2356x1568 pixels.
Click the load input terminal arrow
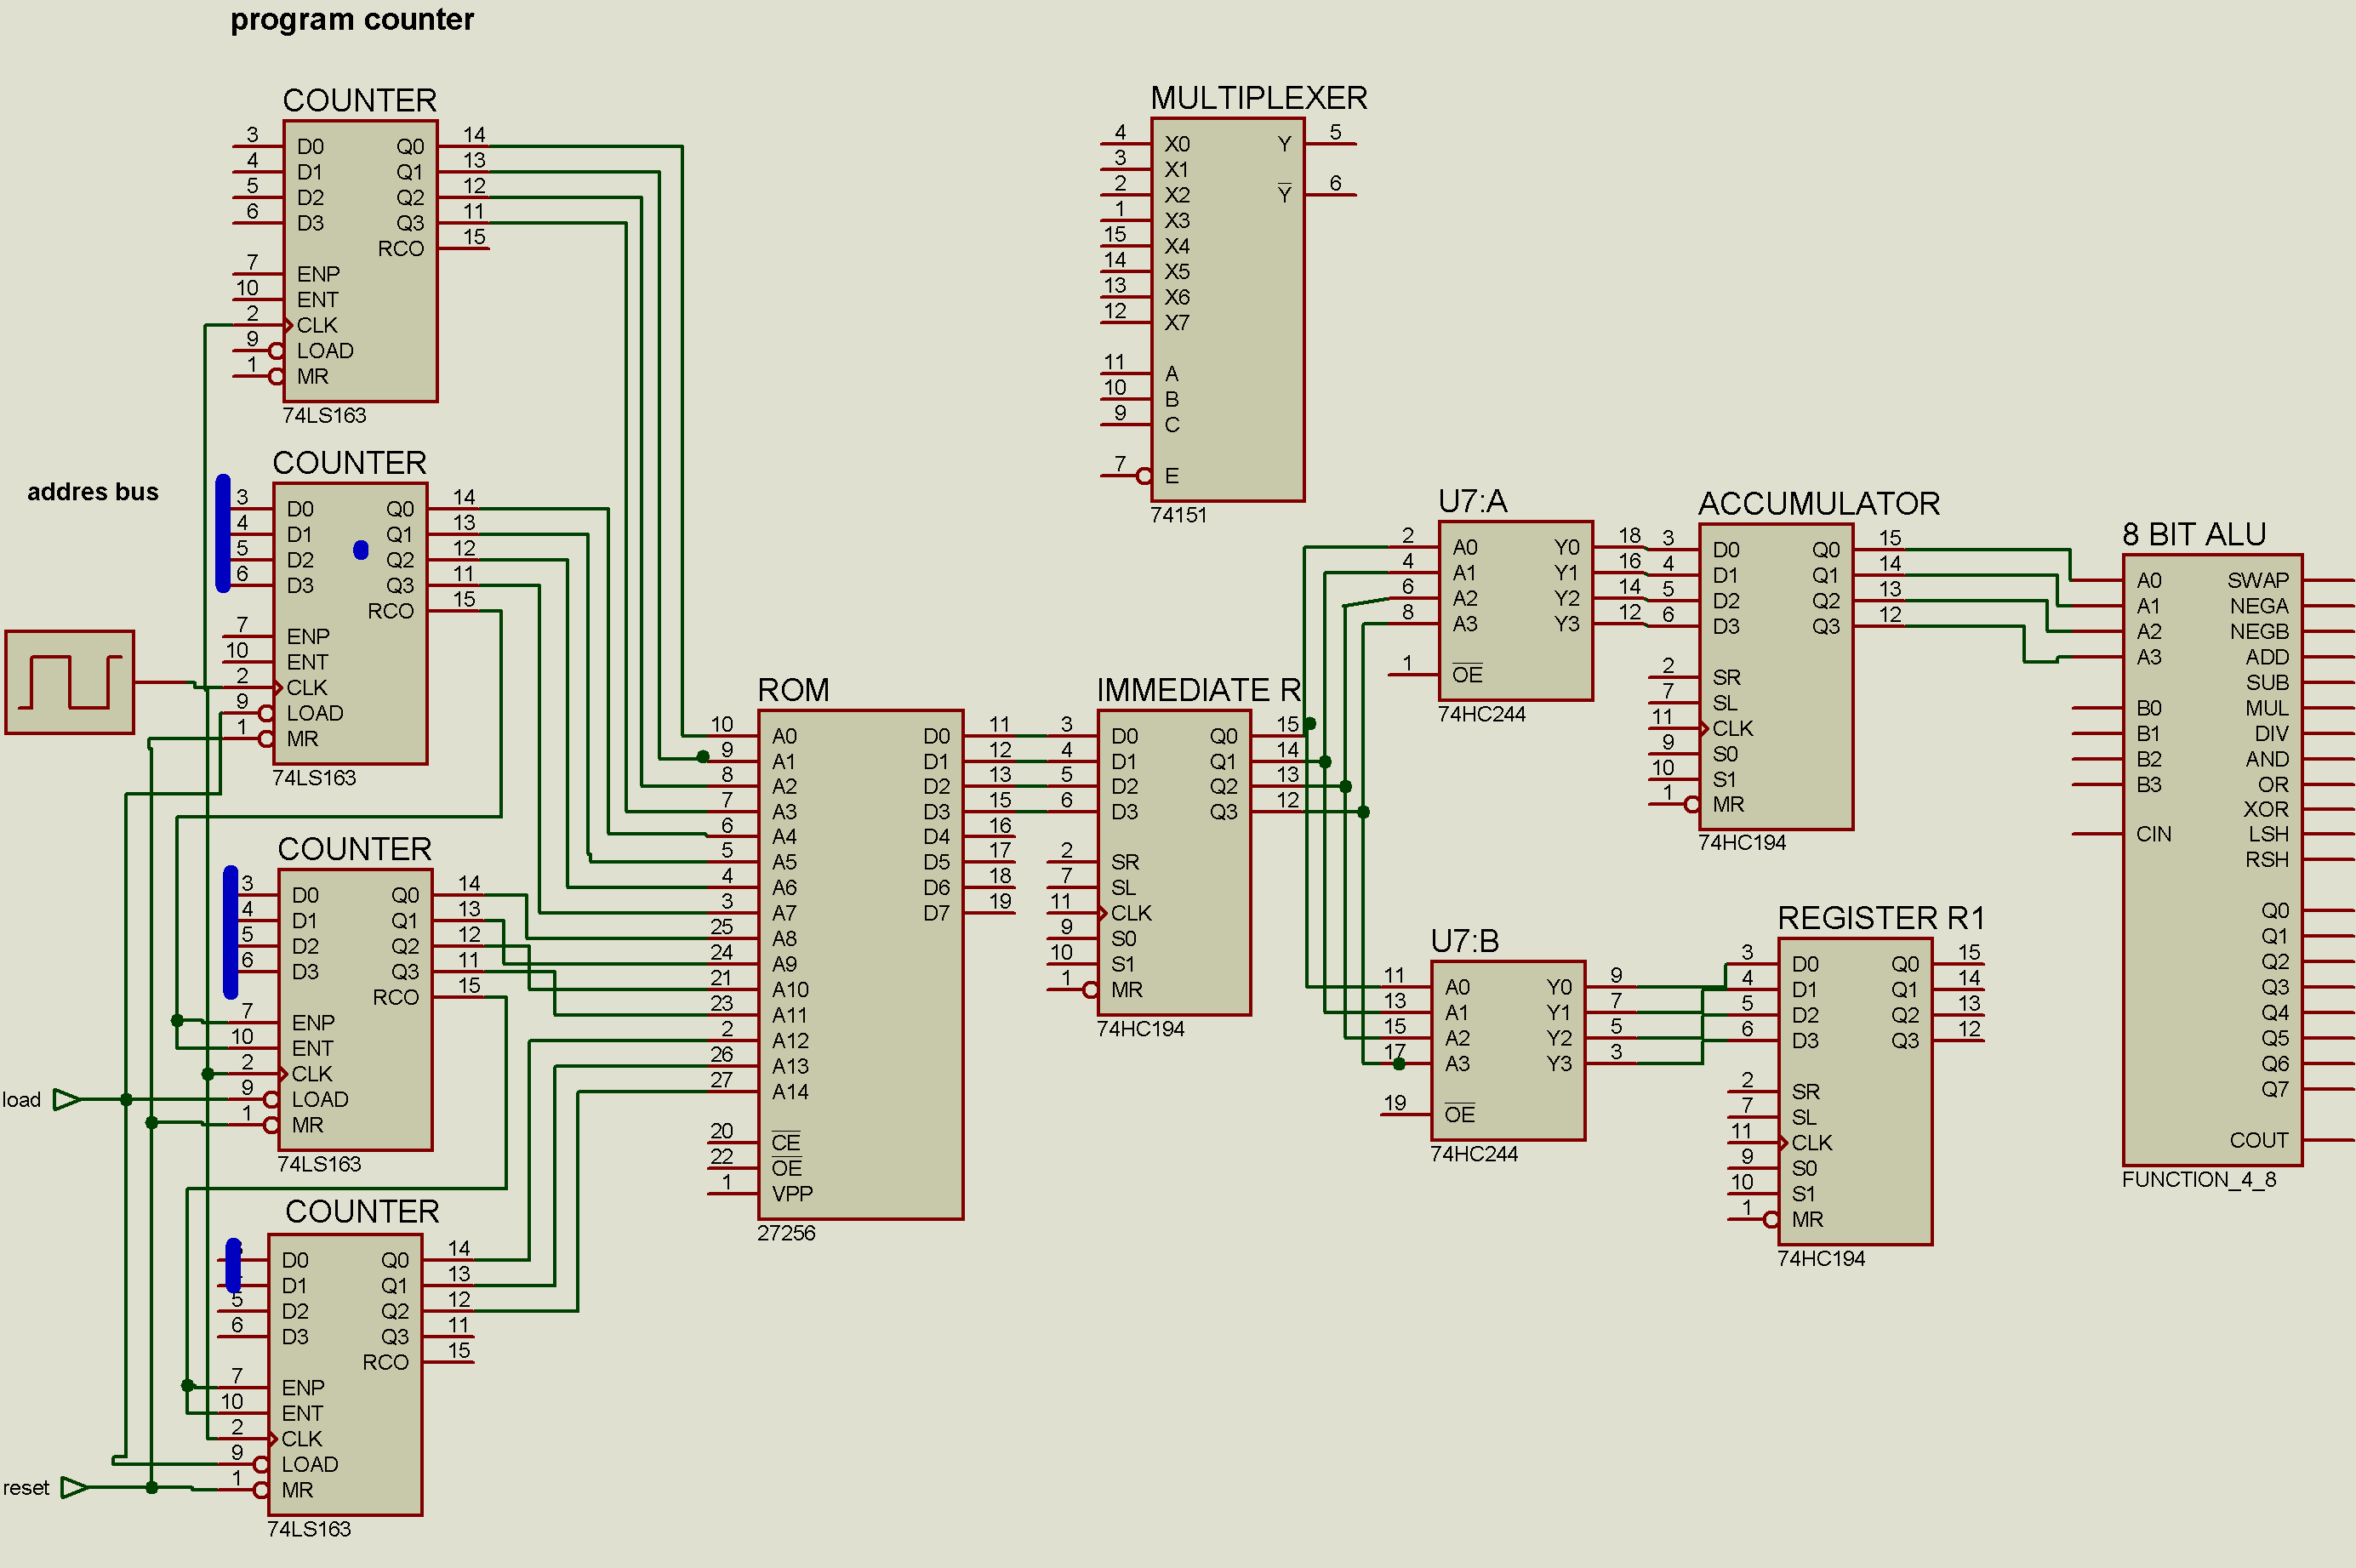click(x=68, y=1100)
